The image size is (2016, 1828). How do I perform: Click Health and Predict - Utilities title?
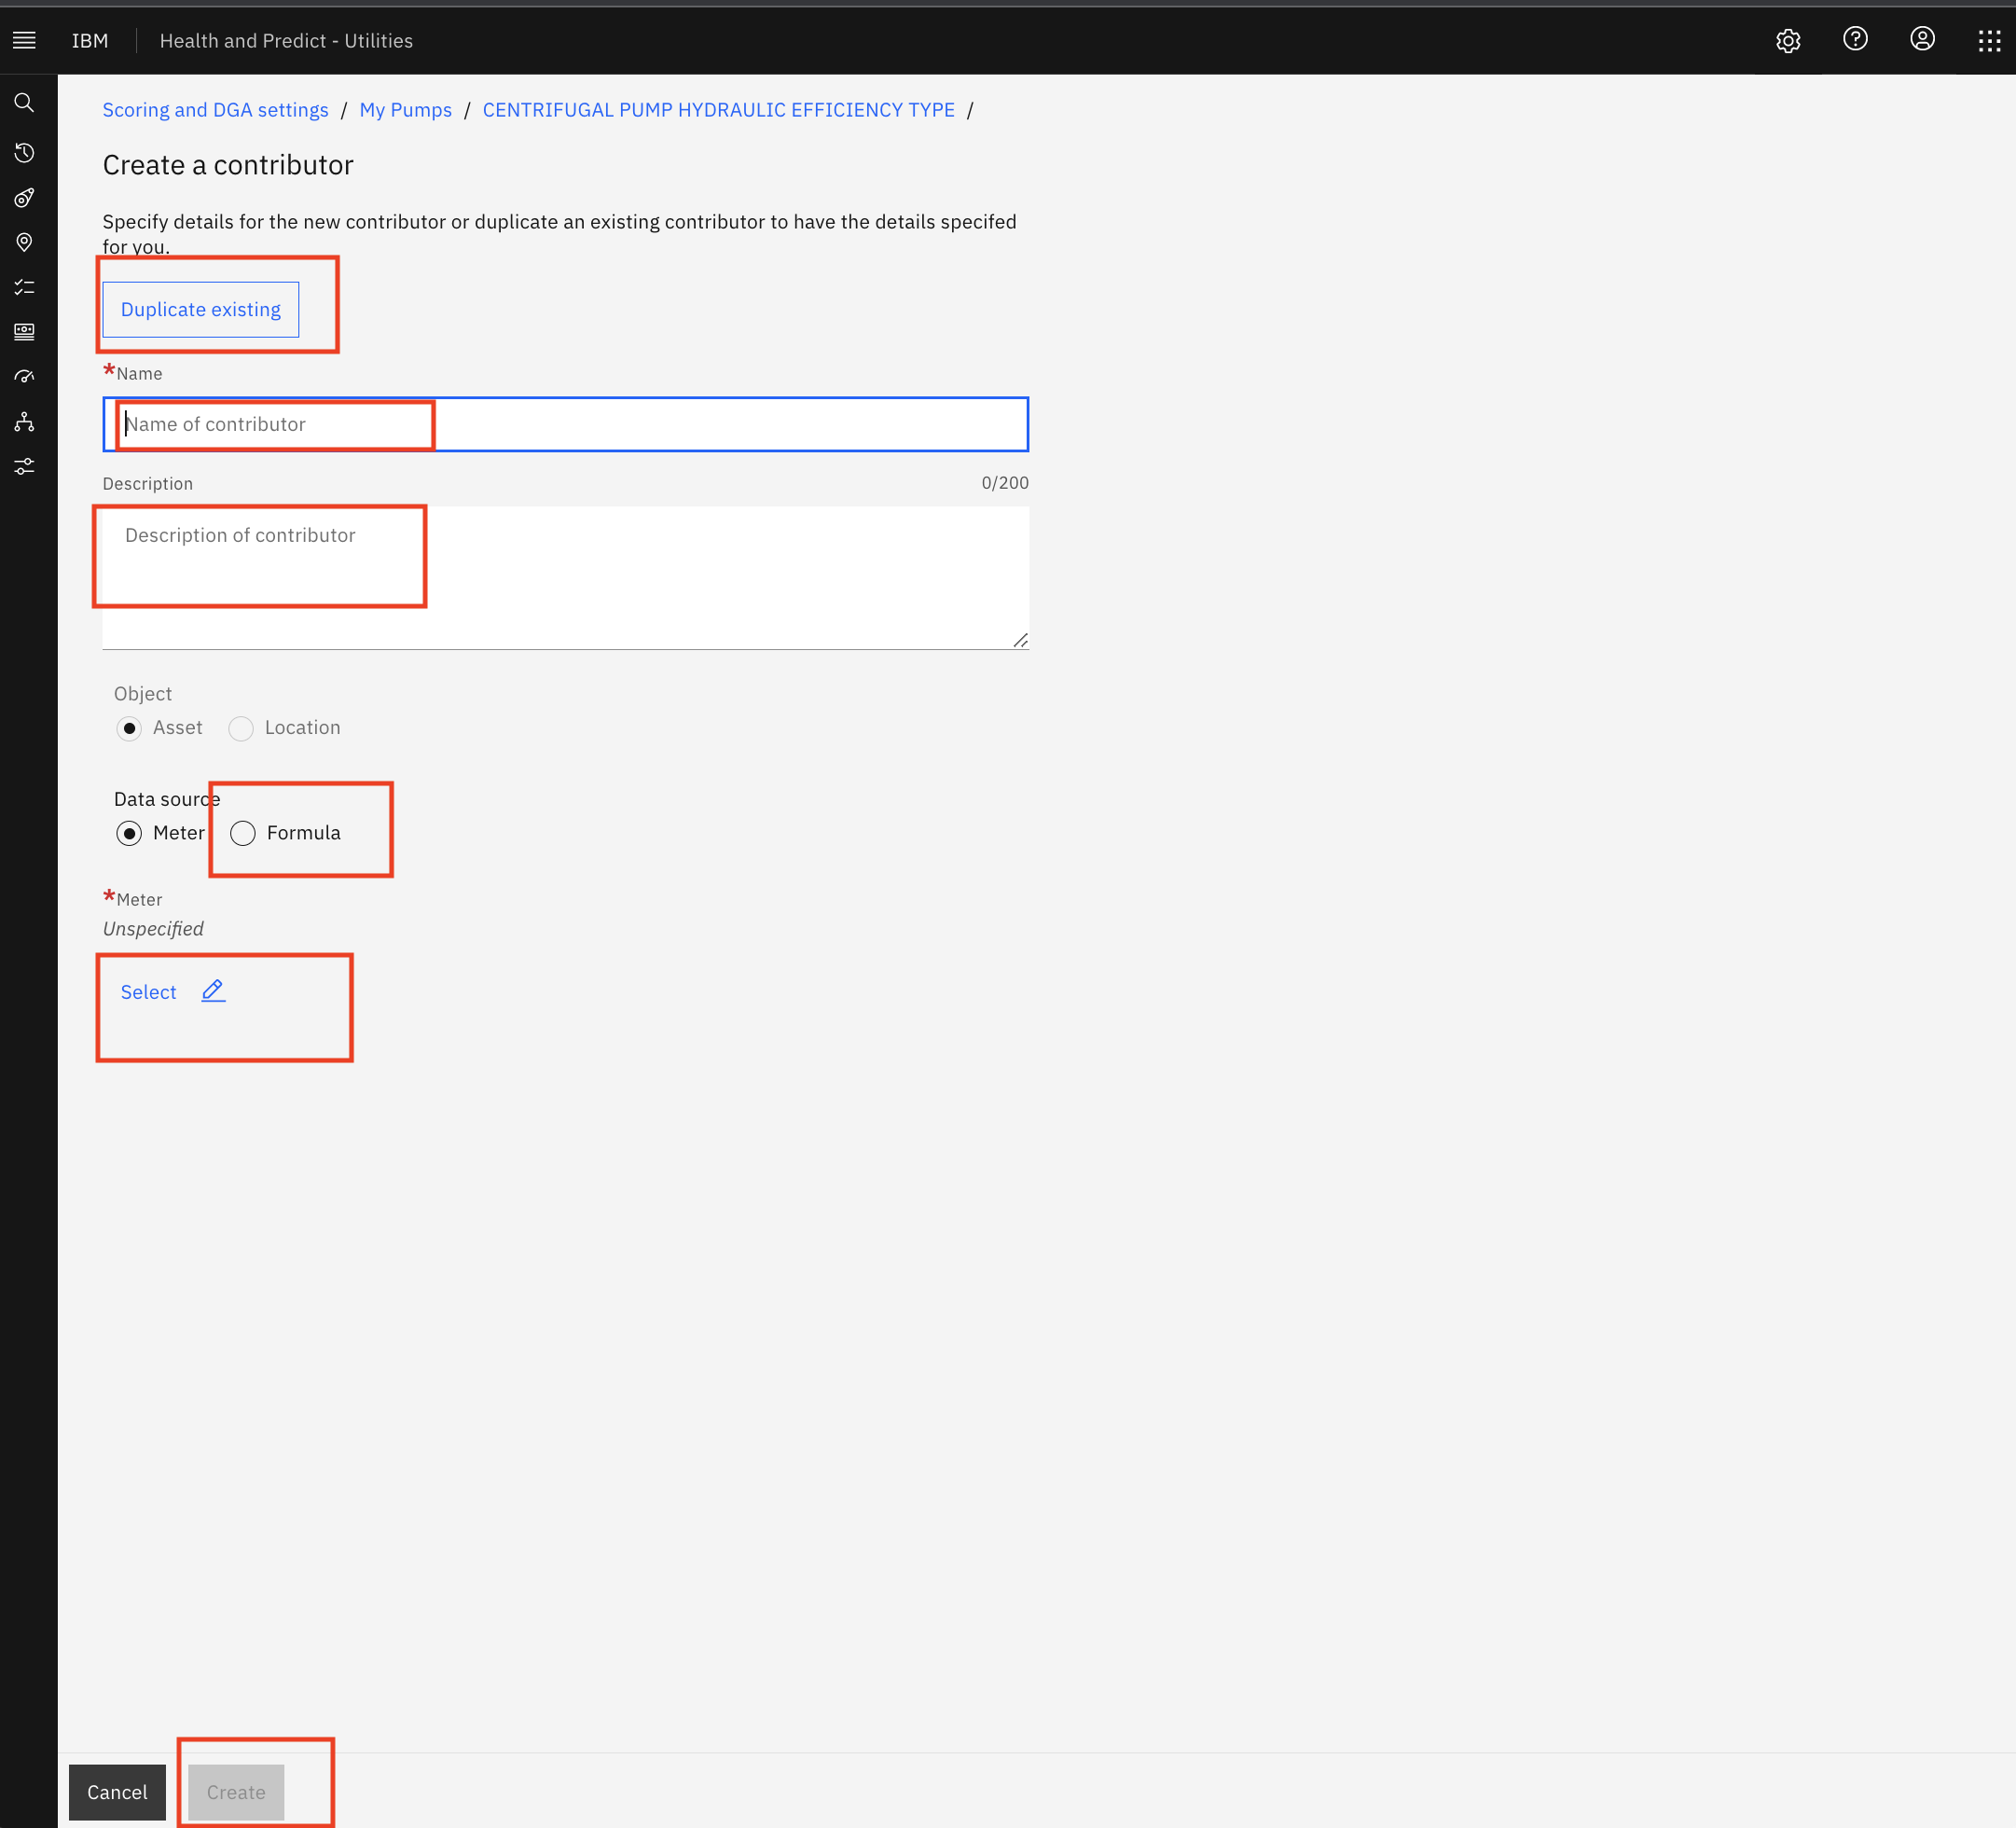click(286, 41)
